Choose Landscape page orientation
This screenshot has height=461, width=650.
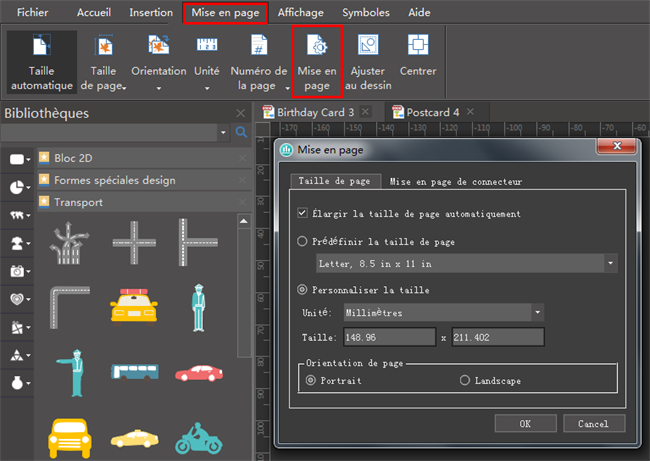(465, 380)
